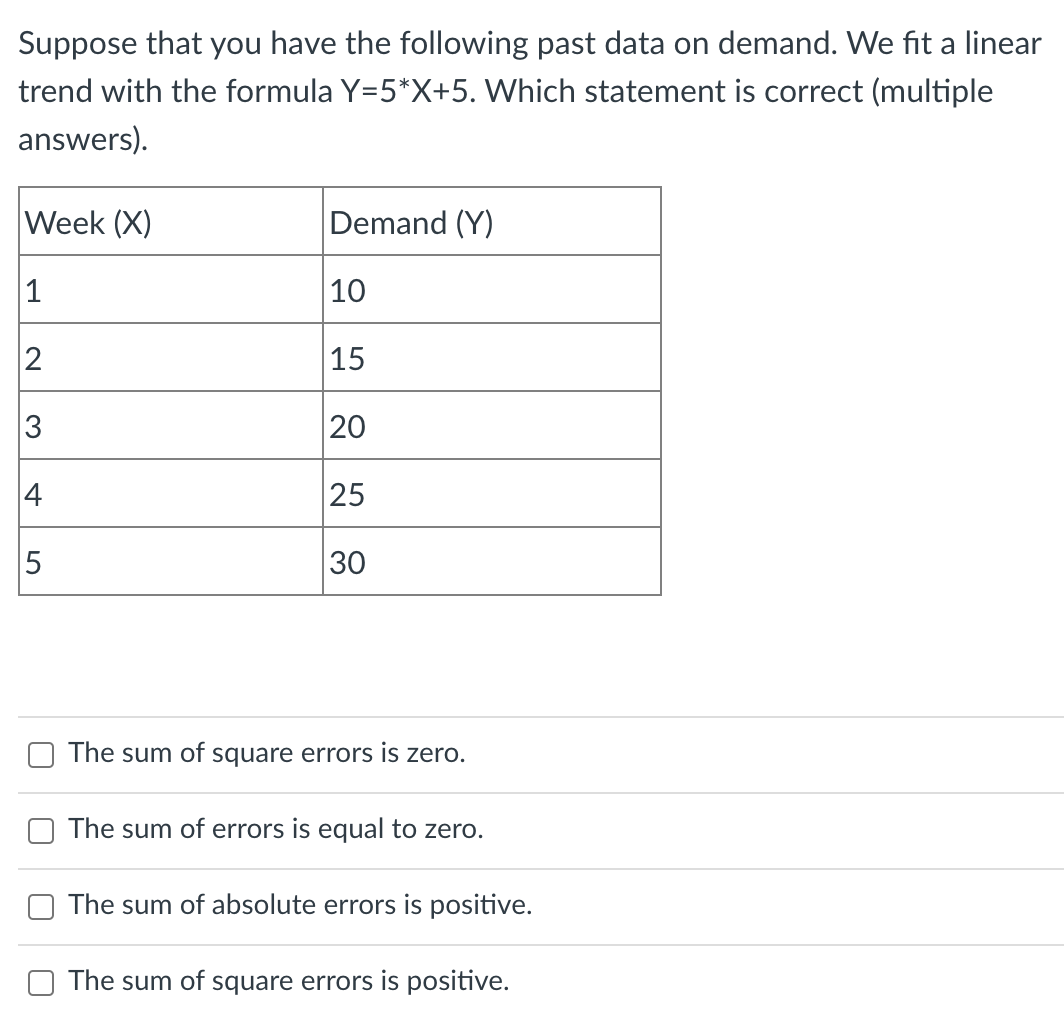Check the 'sum of square errors is zero' option

40,756
